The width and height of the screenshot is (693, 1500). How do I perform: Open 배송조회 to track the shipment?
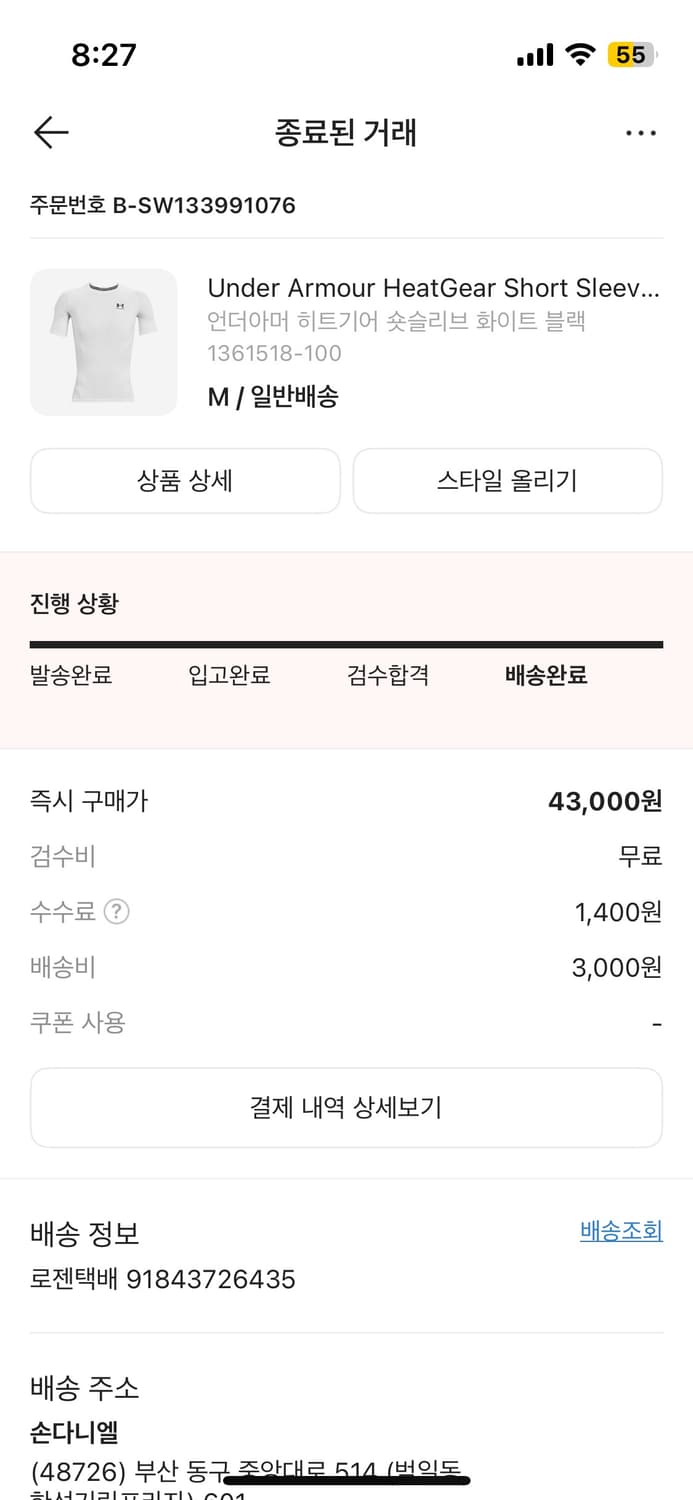(x=620, y=1231)
